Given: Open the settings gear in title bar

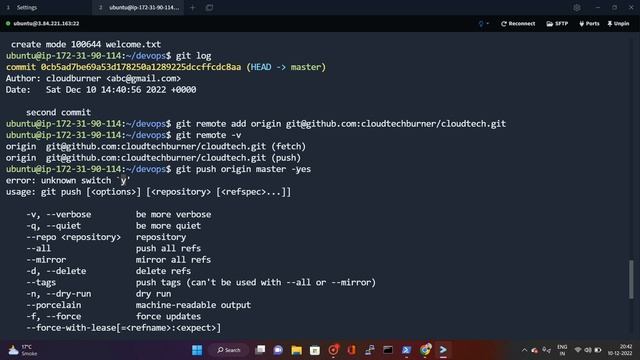Looking at the screenshot, I should 577,7.
